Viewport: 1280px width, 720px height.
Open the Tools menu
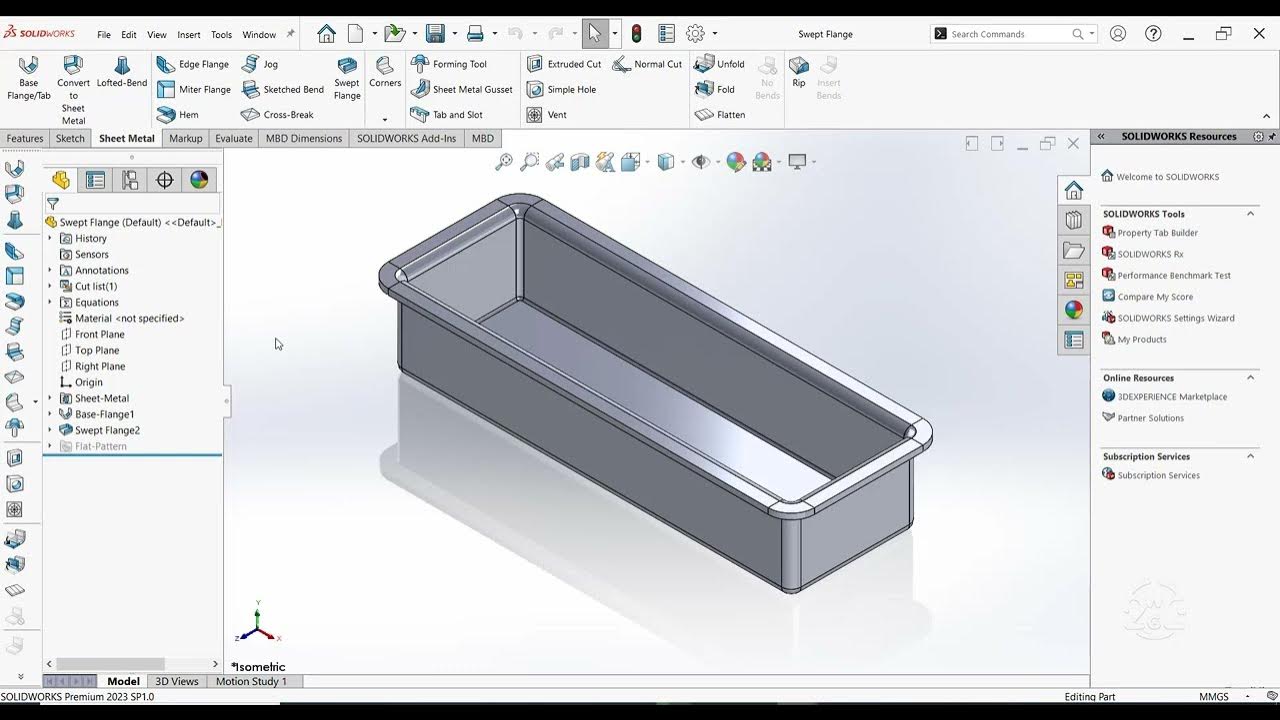[221, 35]
